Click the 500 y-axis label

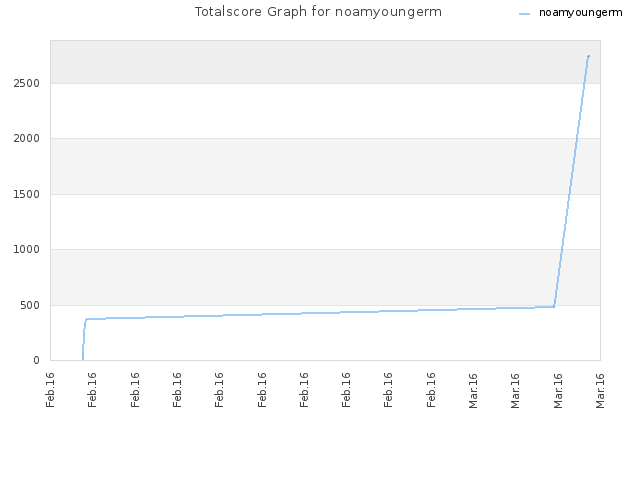tap(30, 305)
